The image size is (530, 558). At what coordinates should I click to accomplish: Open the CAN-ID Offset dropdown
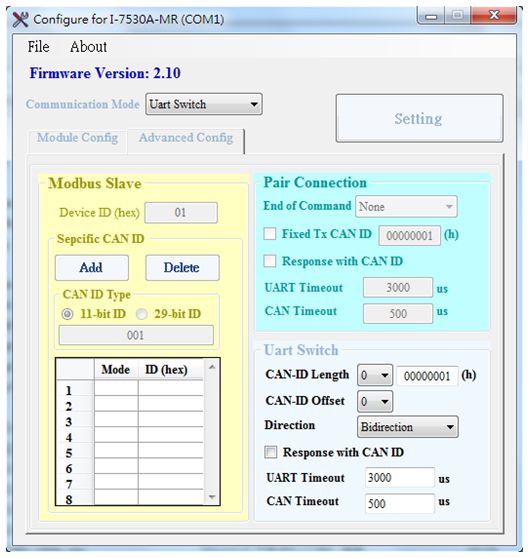point(375,401)
